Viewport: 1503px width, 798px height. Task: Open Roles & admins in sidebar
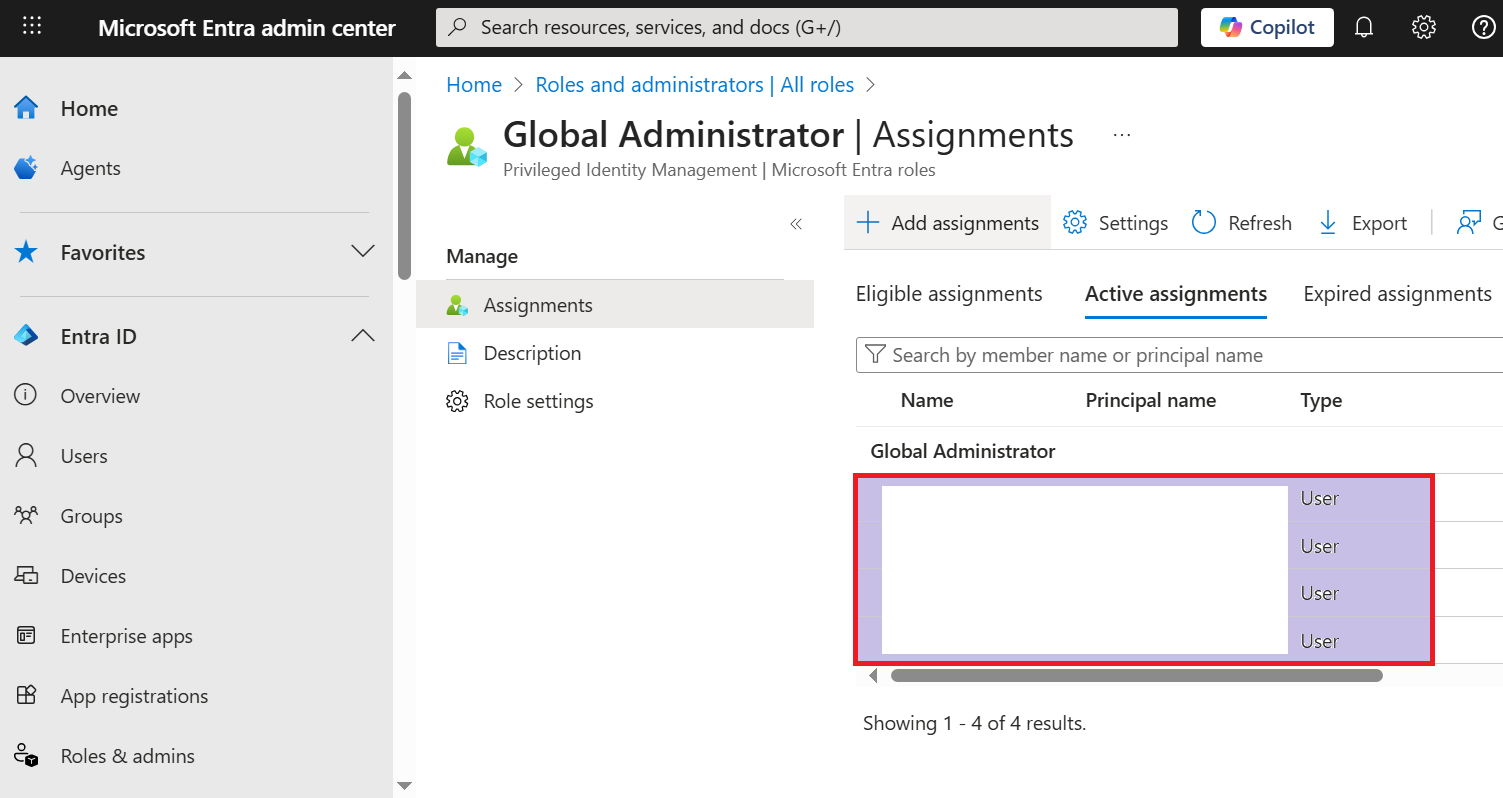click(x=127, y=756)
